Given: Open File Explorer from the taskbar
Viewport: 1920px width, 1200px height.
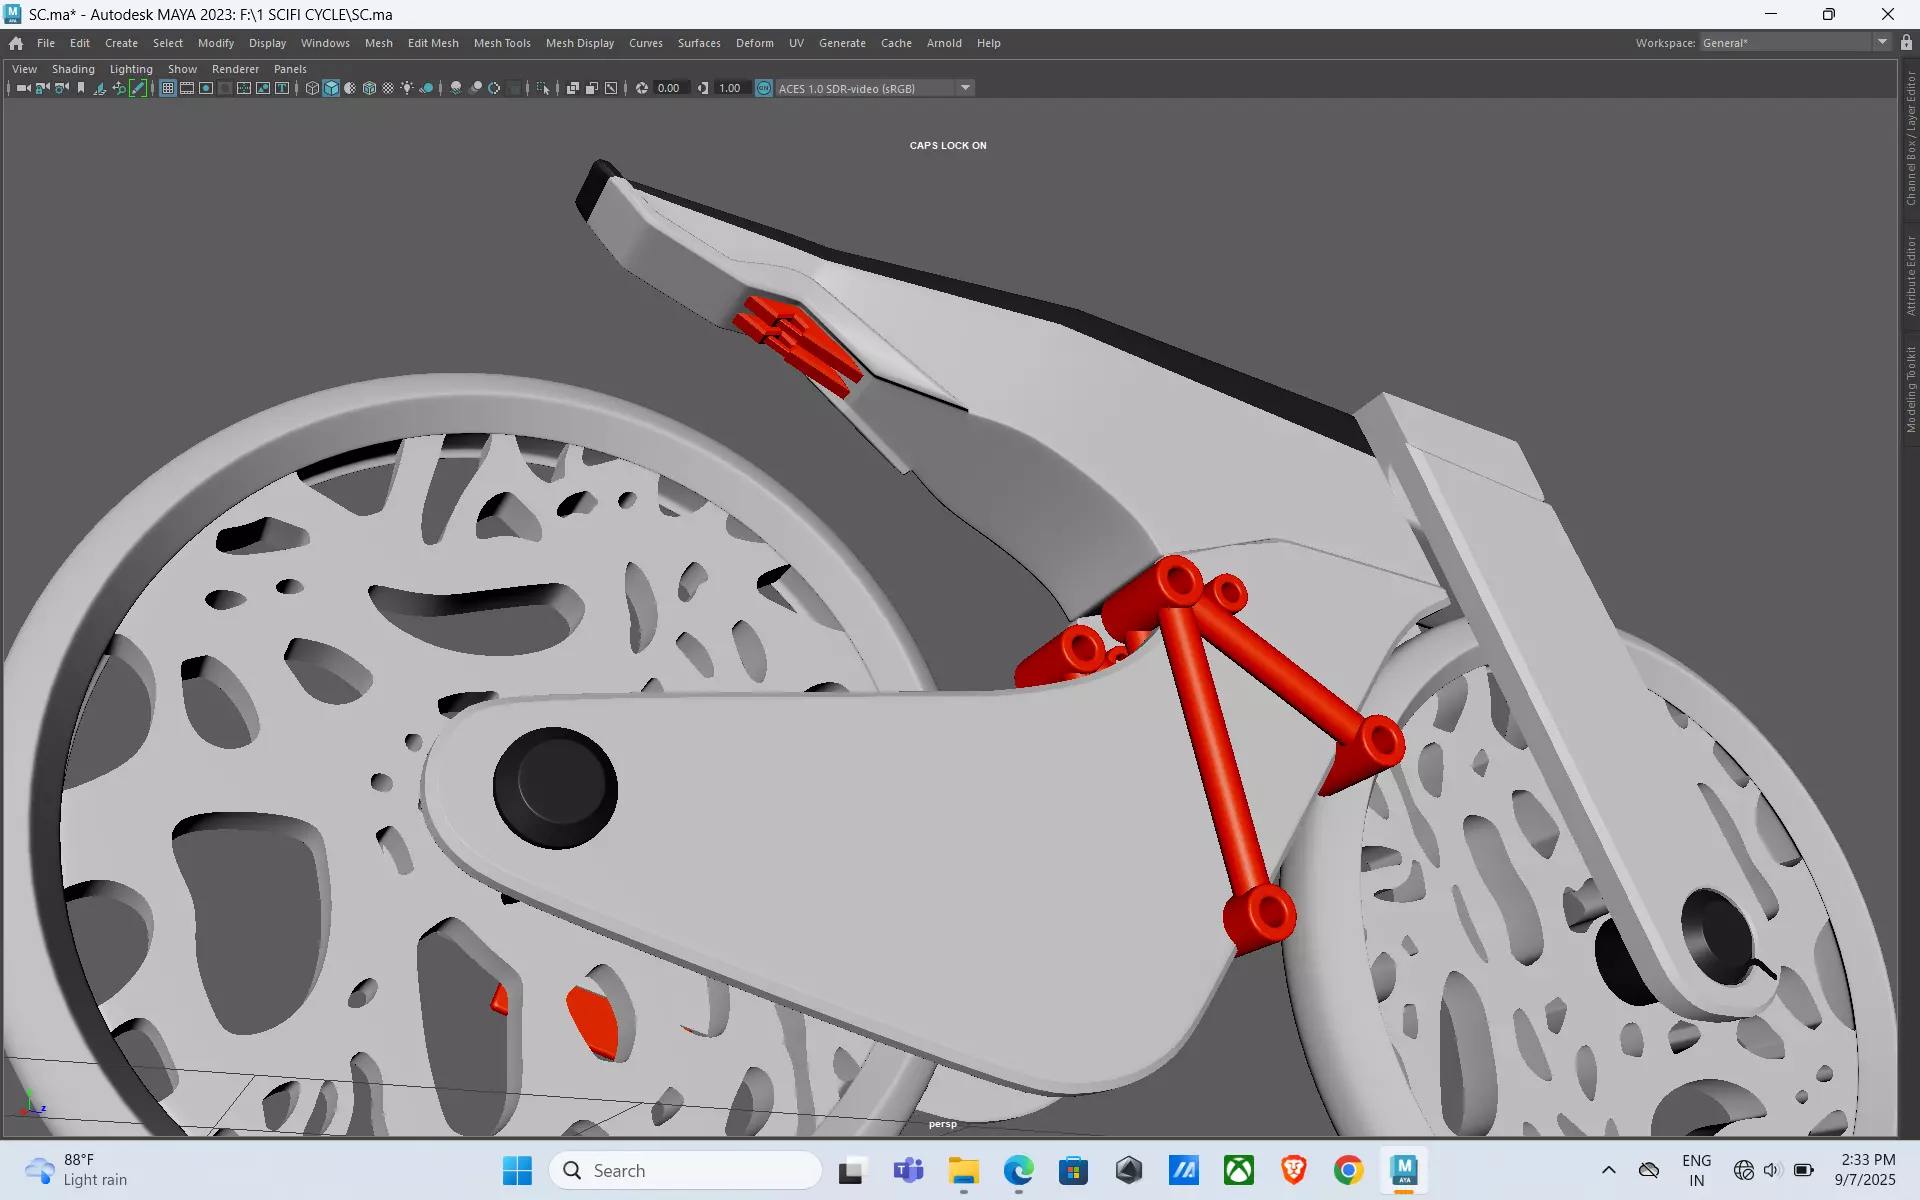Looking at the screenshot, I should coord(963,1170).
